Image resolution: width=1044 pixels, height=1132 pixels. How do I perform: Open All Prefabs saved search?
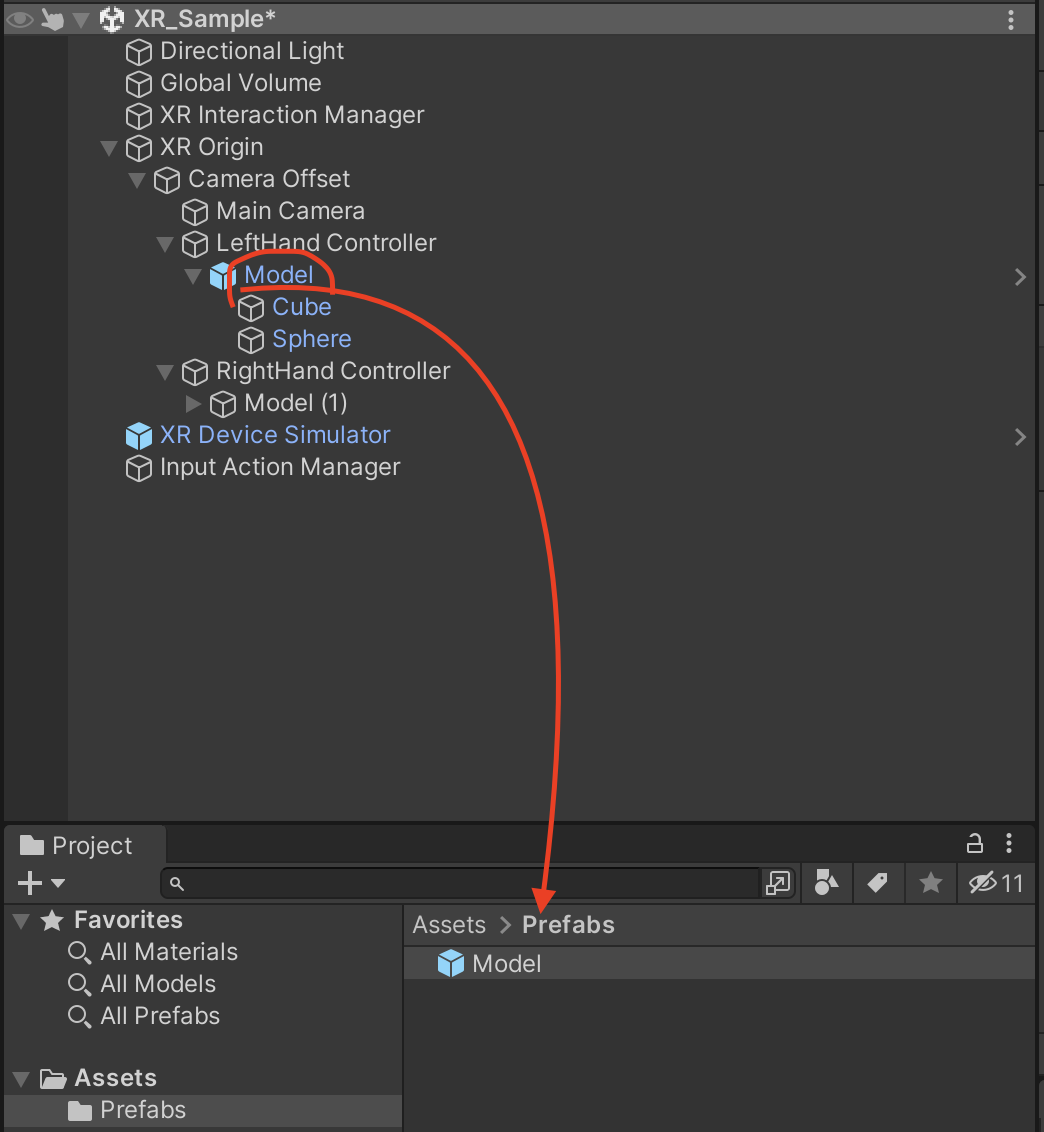tap(160, 1016)
